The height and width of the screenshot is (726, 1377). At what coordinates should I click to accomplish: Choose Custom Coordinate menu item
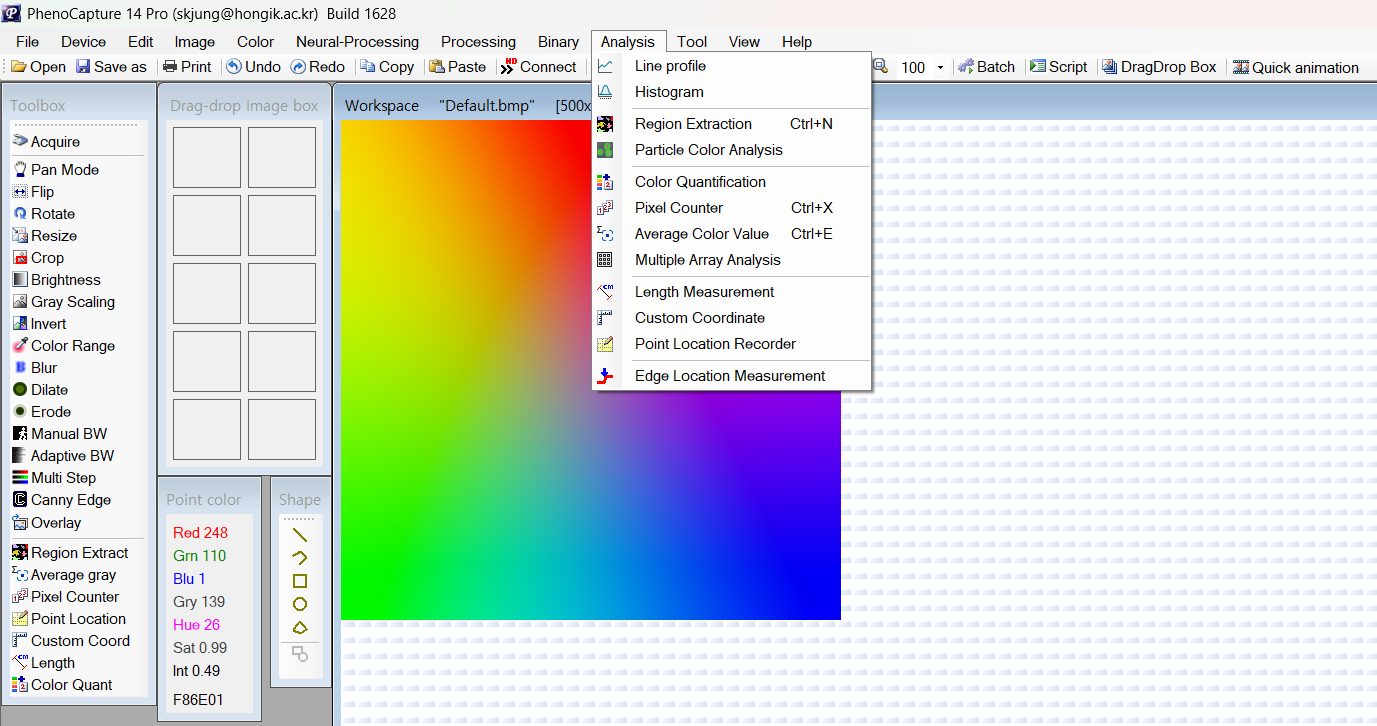pos(732,318)
